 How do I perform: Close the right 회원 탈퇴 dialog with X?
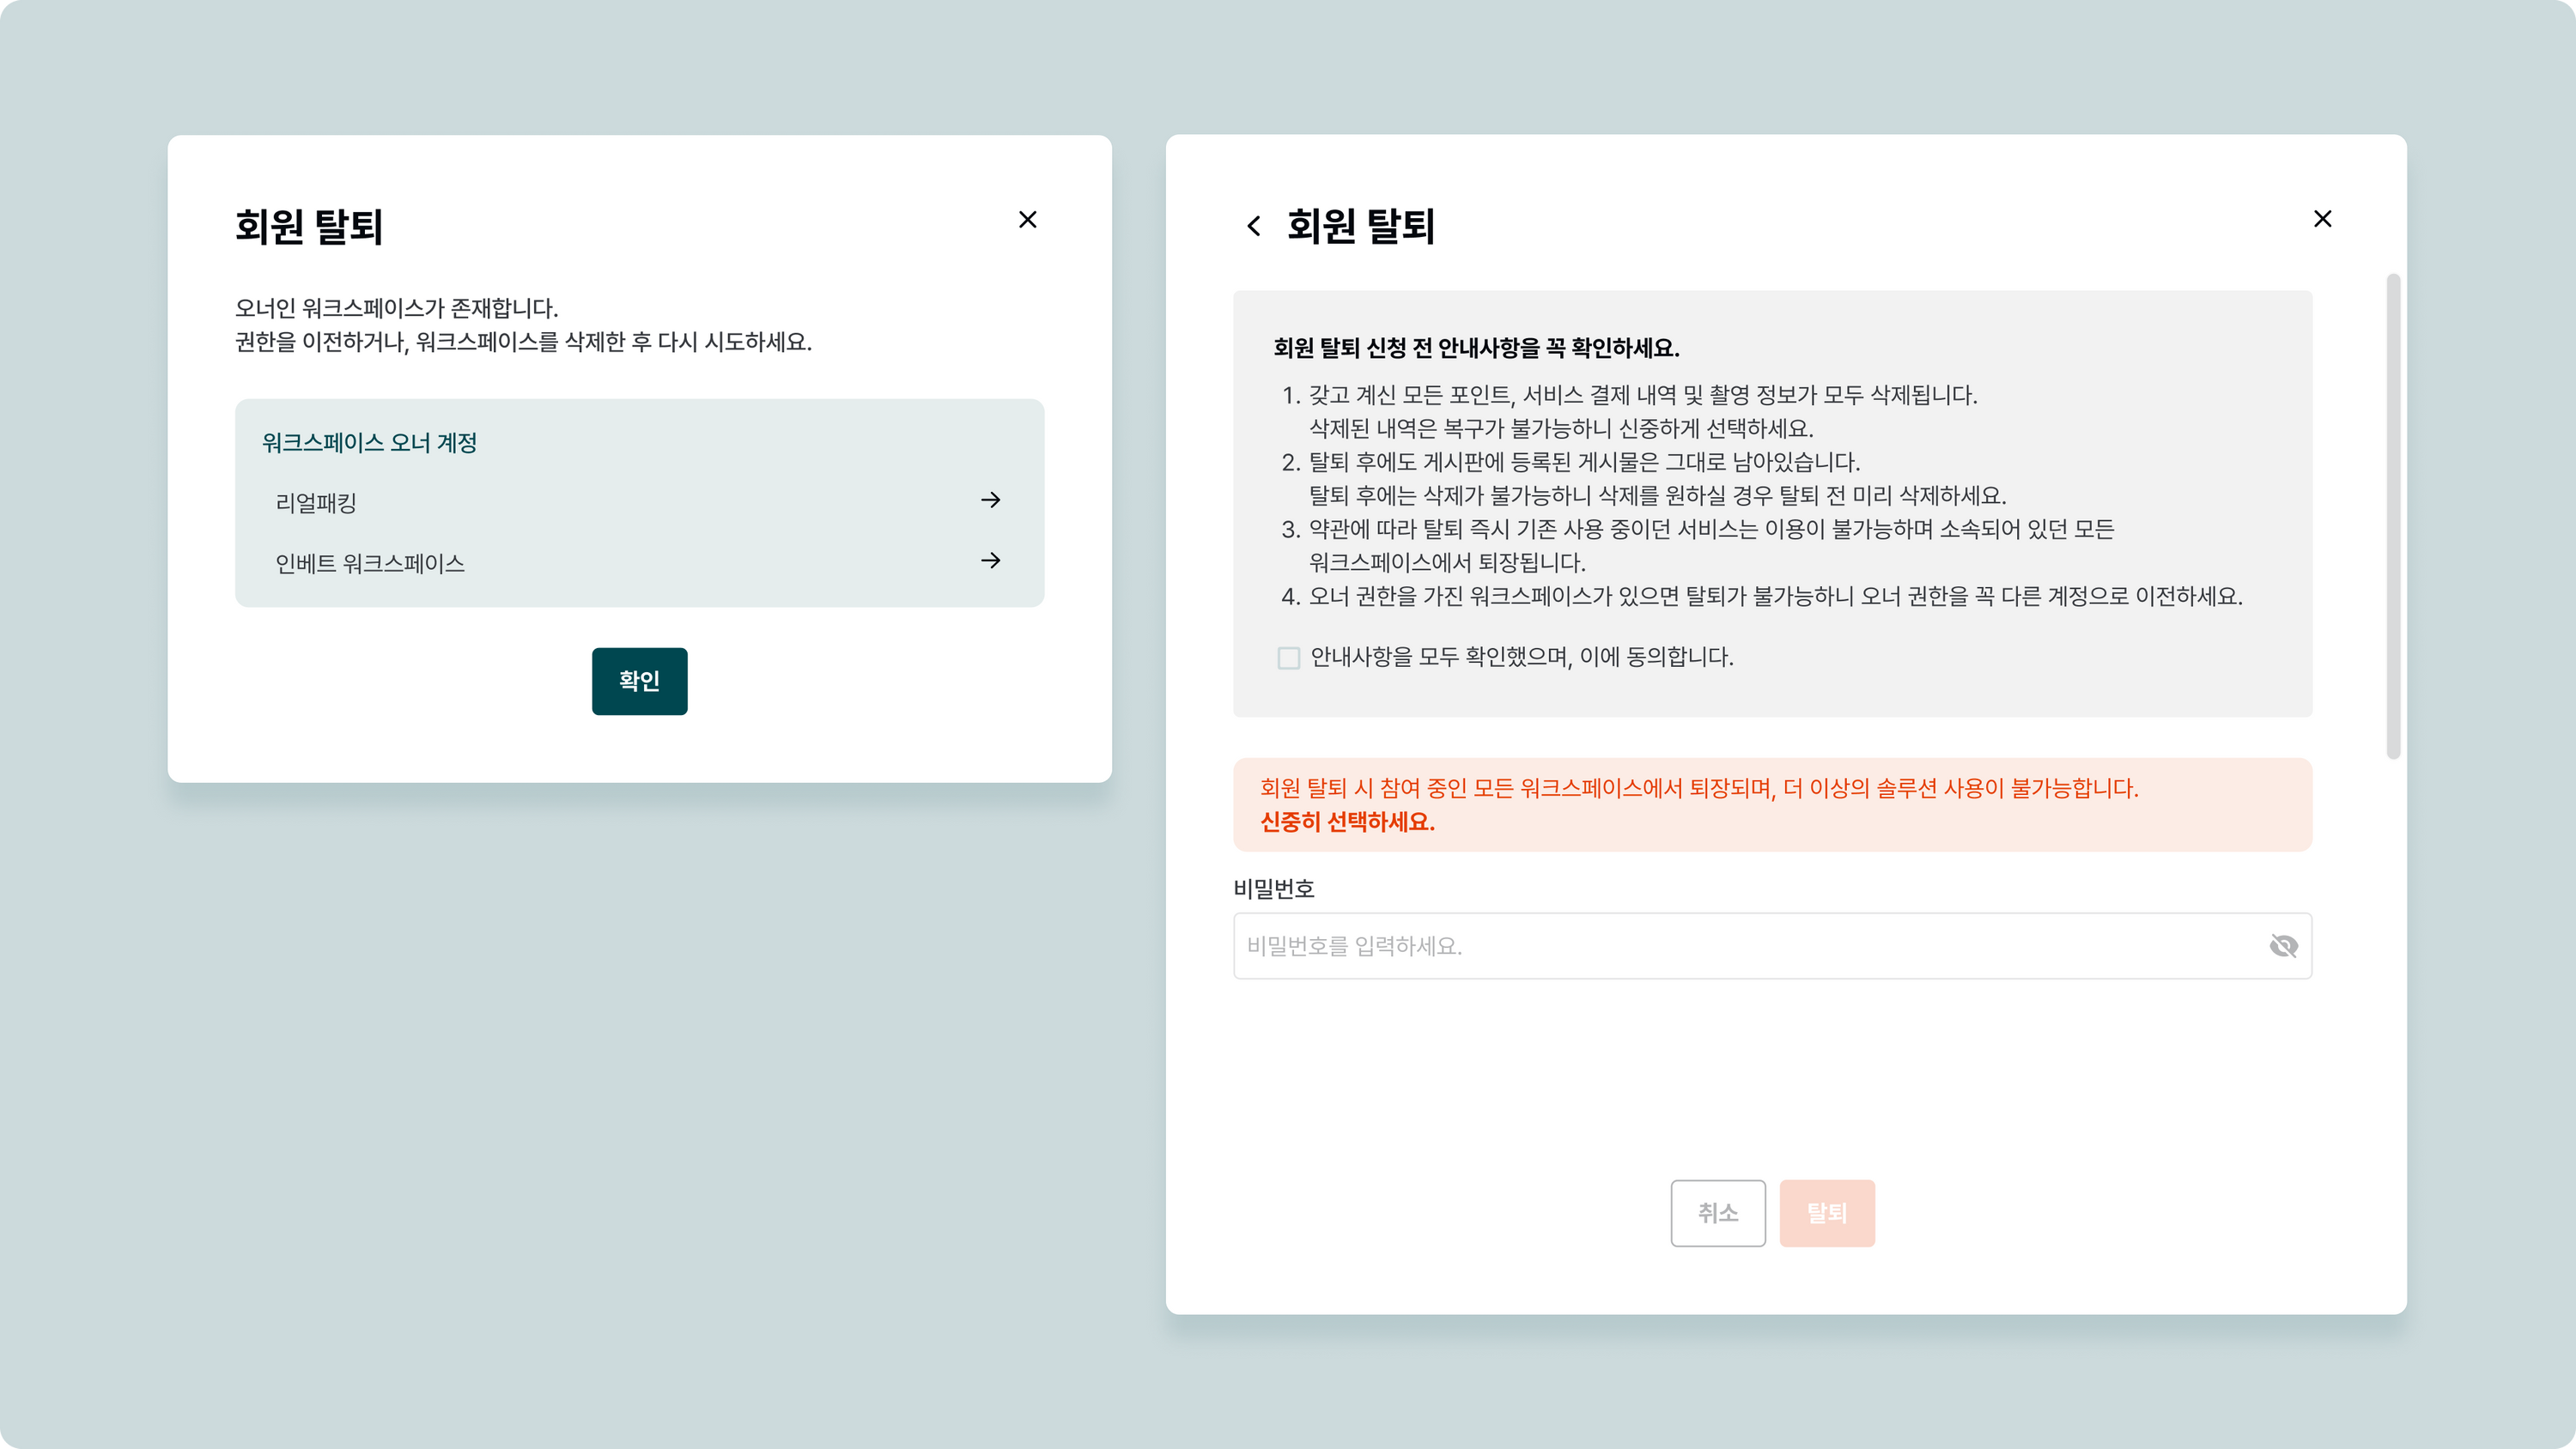click(x=2322, y=219)
